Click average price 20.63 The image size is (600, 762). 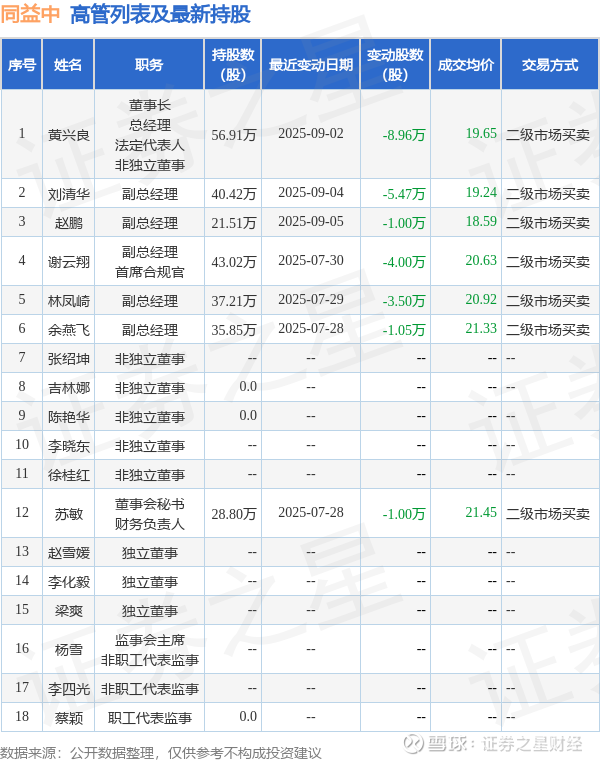(481, 260)
